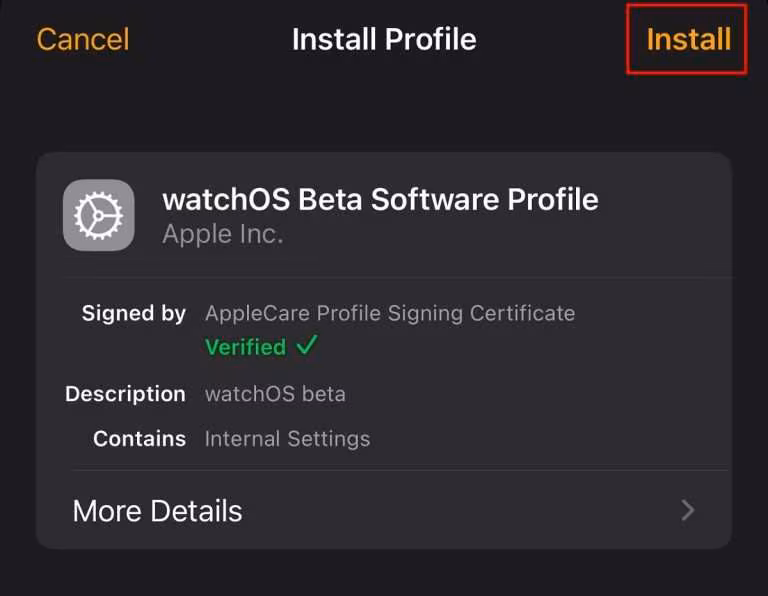Click the Contains label

139,439
